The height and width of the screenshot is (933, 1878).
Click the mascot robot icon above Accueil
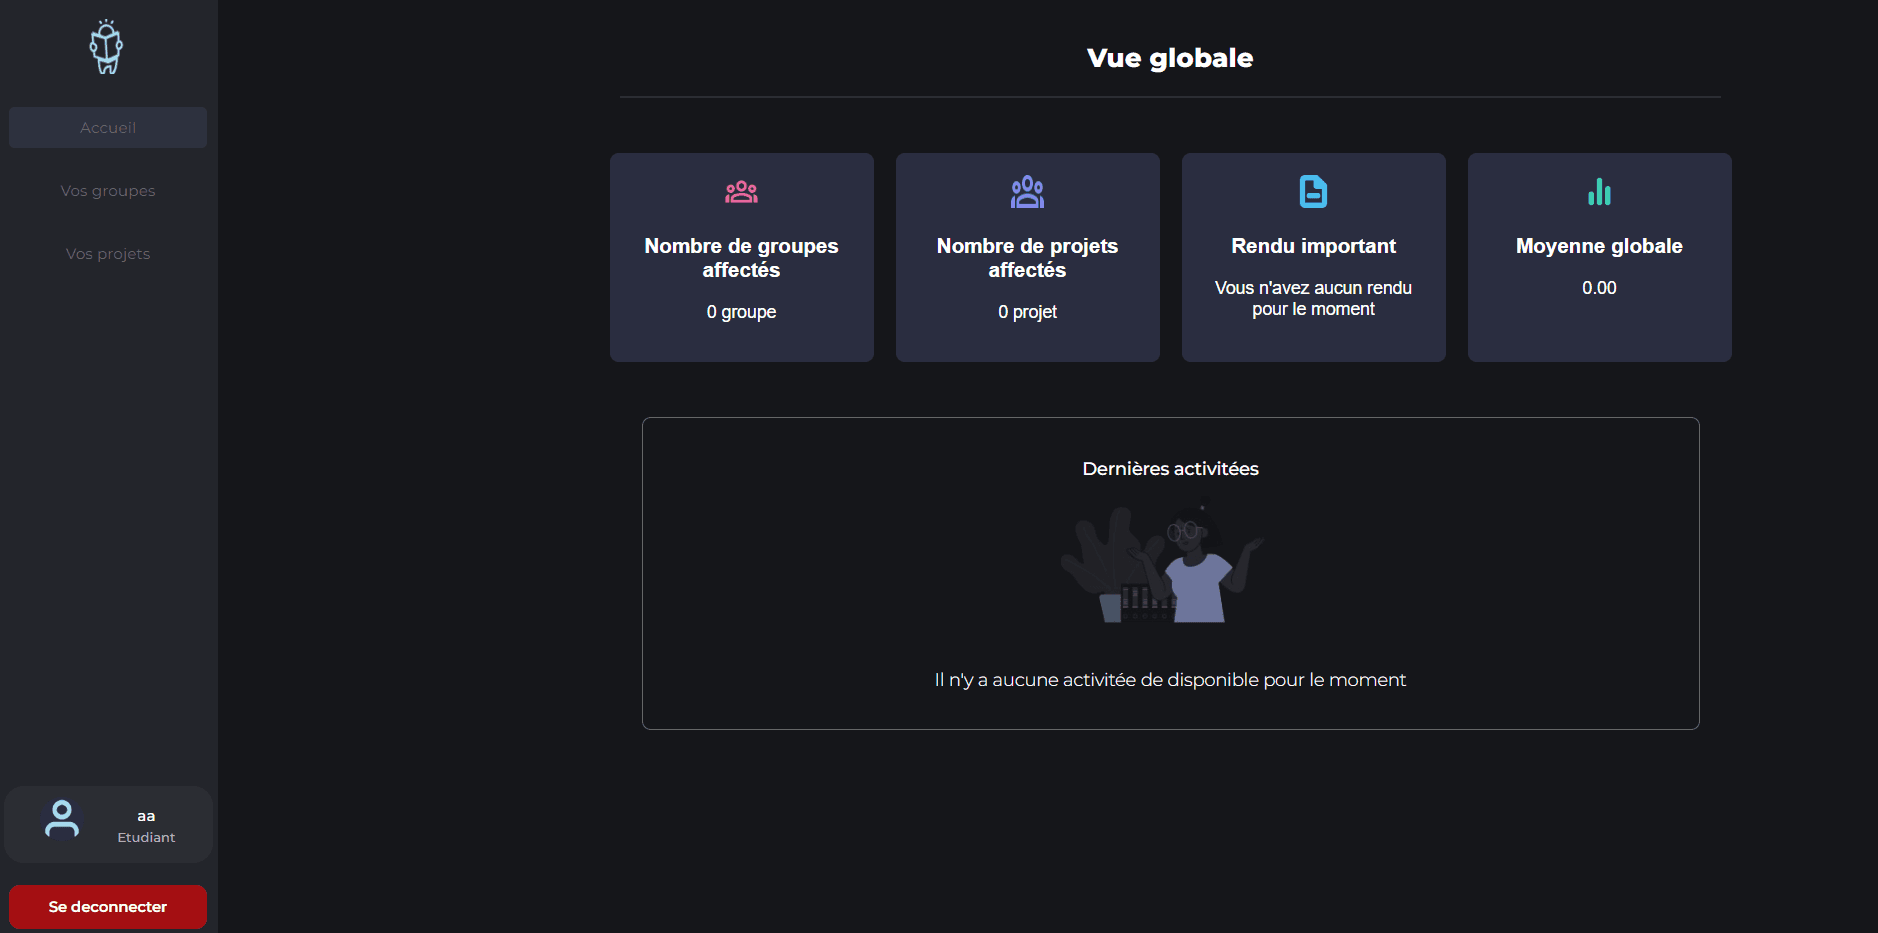[106, 46]
